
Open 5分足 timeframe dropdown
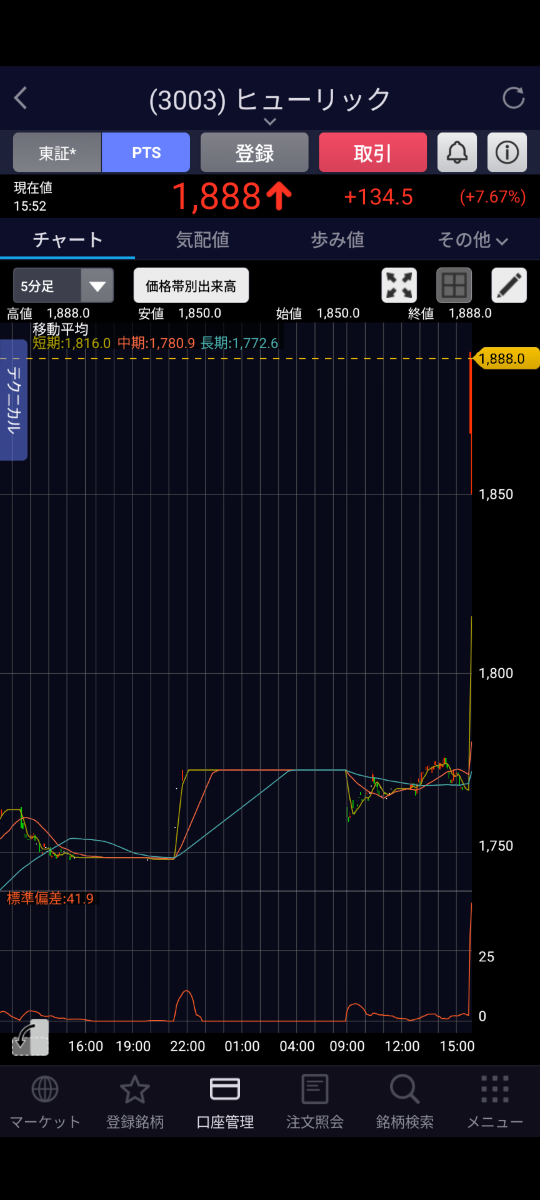[x=63, y=285]
